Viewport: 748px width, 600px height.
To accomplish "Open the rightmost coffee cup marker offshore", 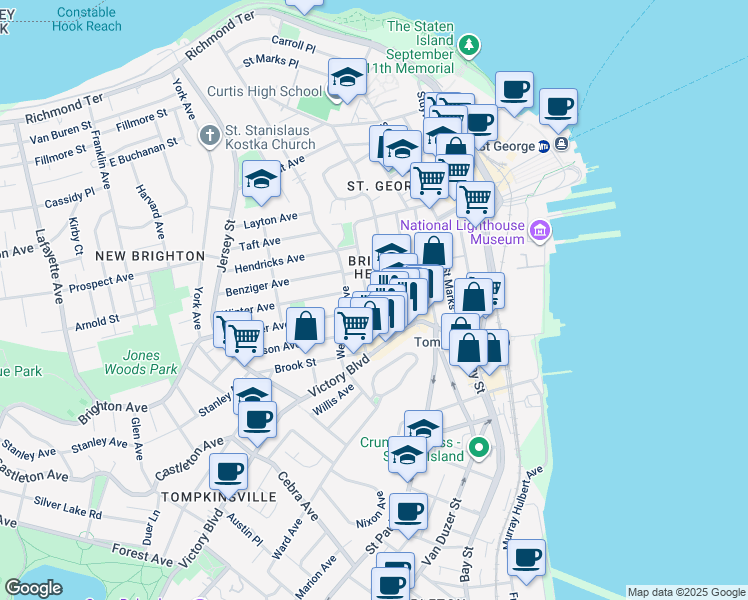I will pos(557,107).
